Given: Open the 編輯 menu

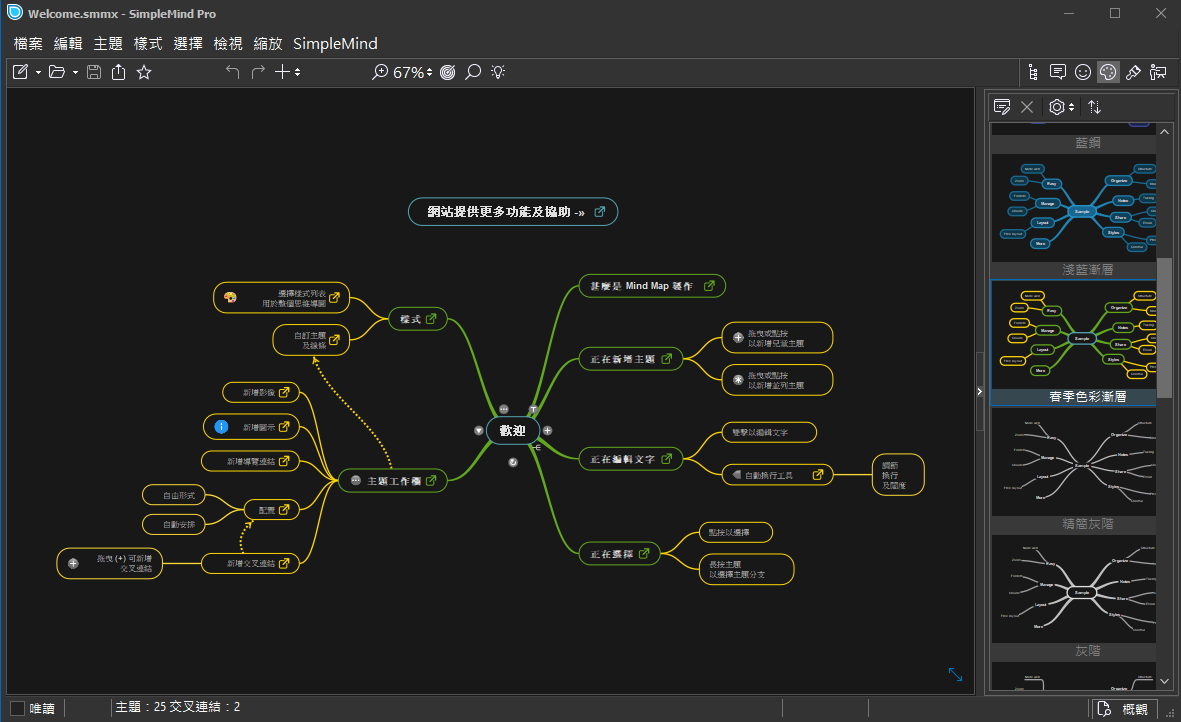Looking at the screenshot, I should click(x=68, y=44).
